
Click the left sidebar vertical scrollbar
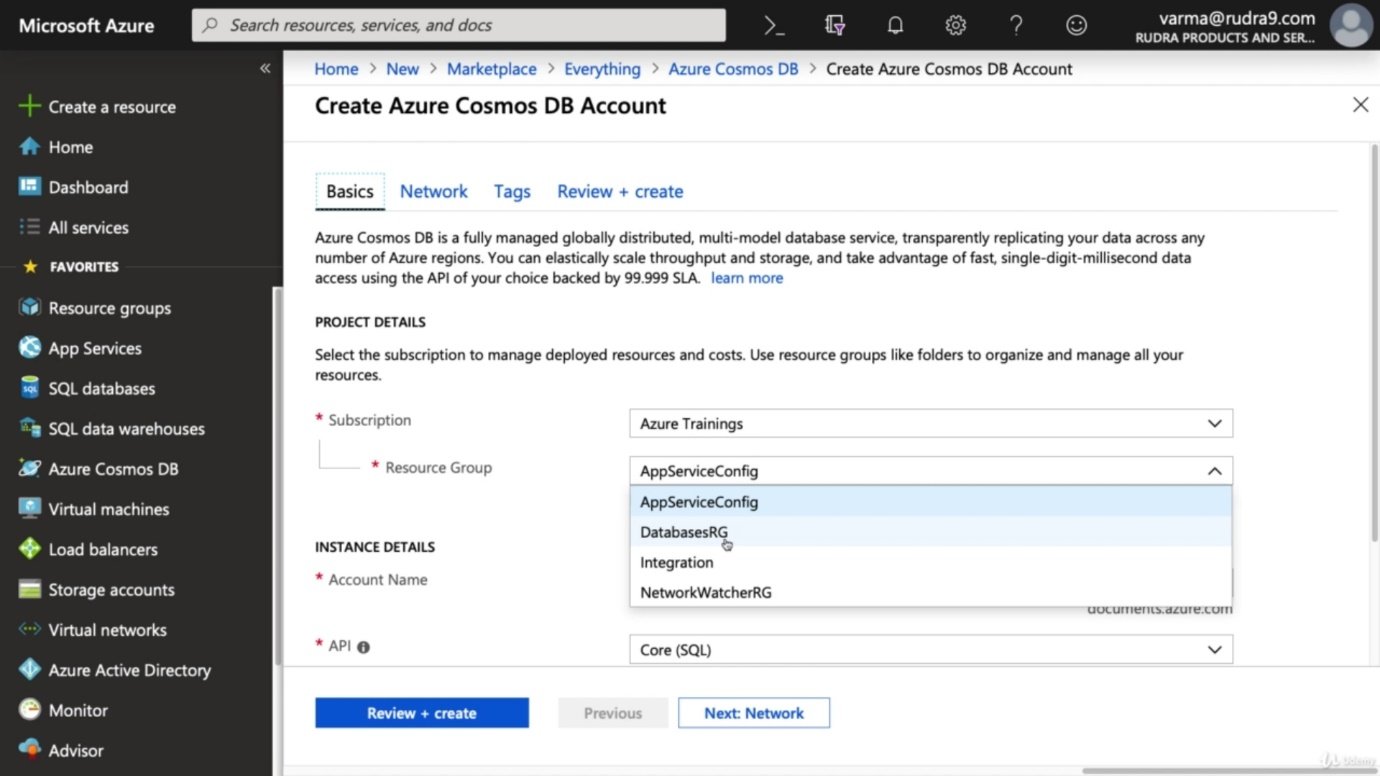coord(277,475)
